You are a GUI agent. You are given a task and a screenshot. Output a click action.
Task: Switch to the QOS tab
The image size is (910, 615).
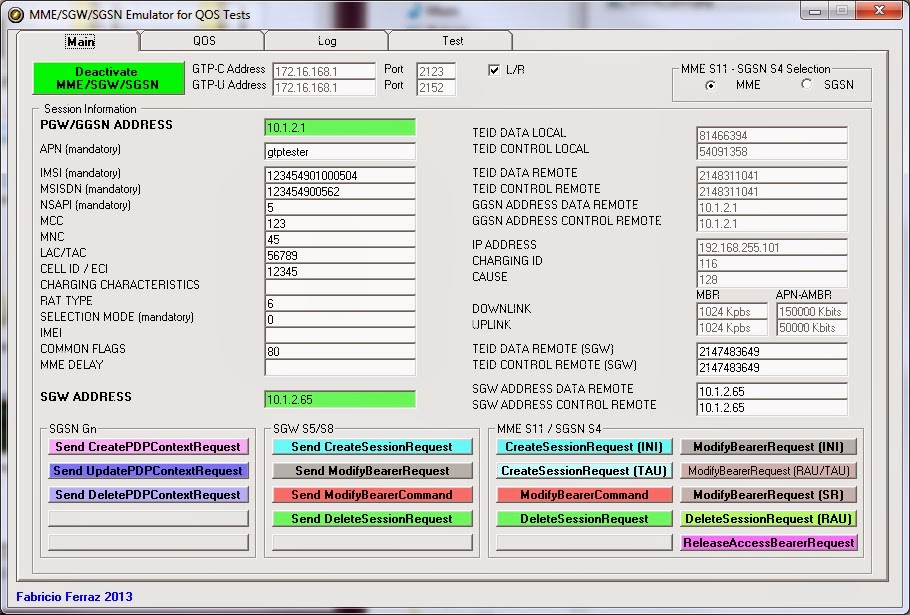203,41
